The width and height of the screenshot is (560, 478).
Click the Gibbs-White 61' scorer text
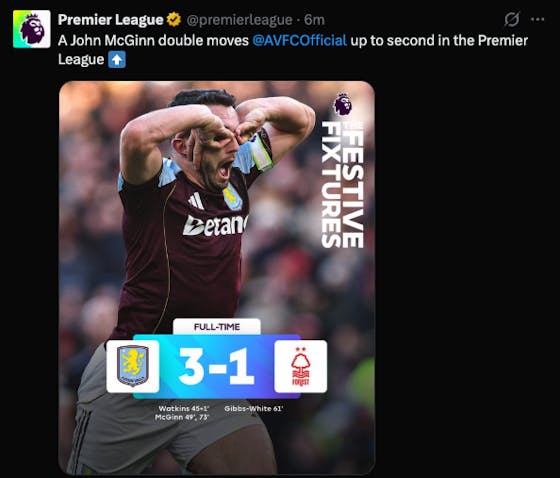coord(254,408)
